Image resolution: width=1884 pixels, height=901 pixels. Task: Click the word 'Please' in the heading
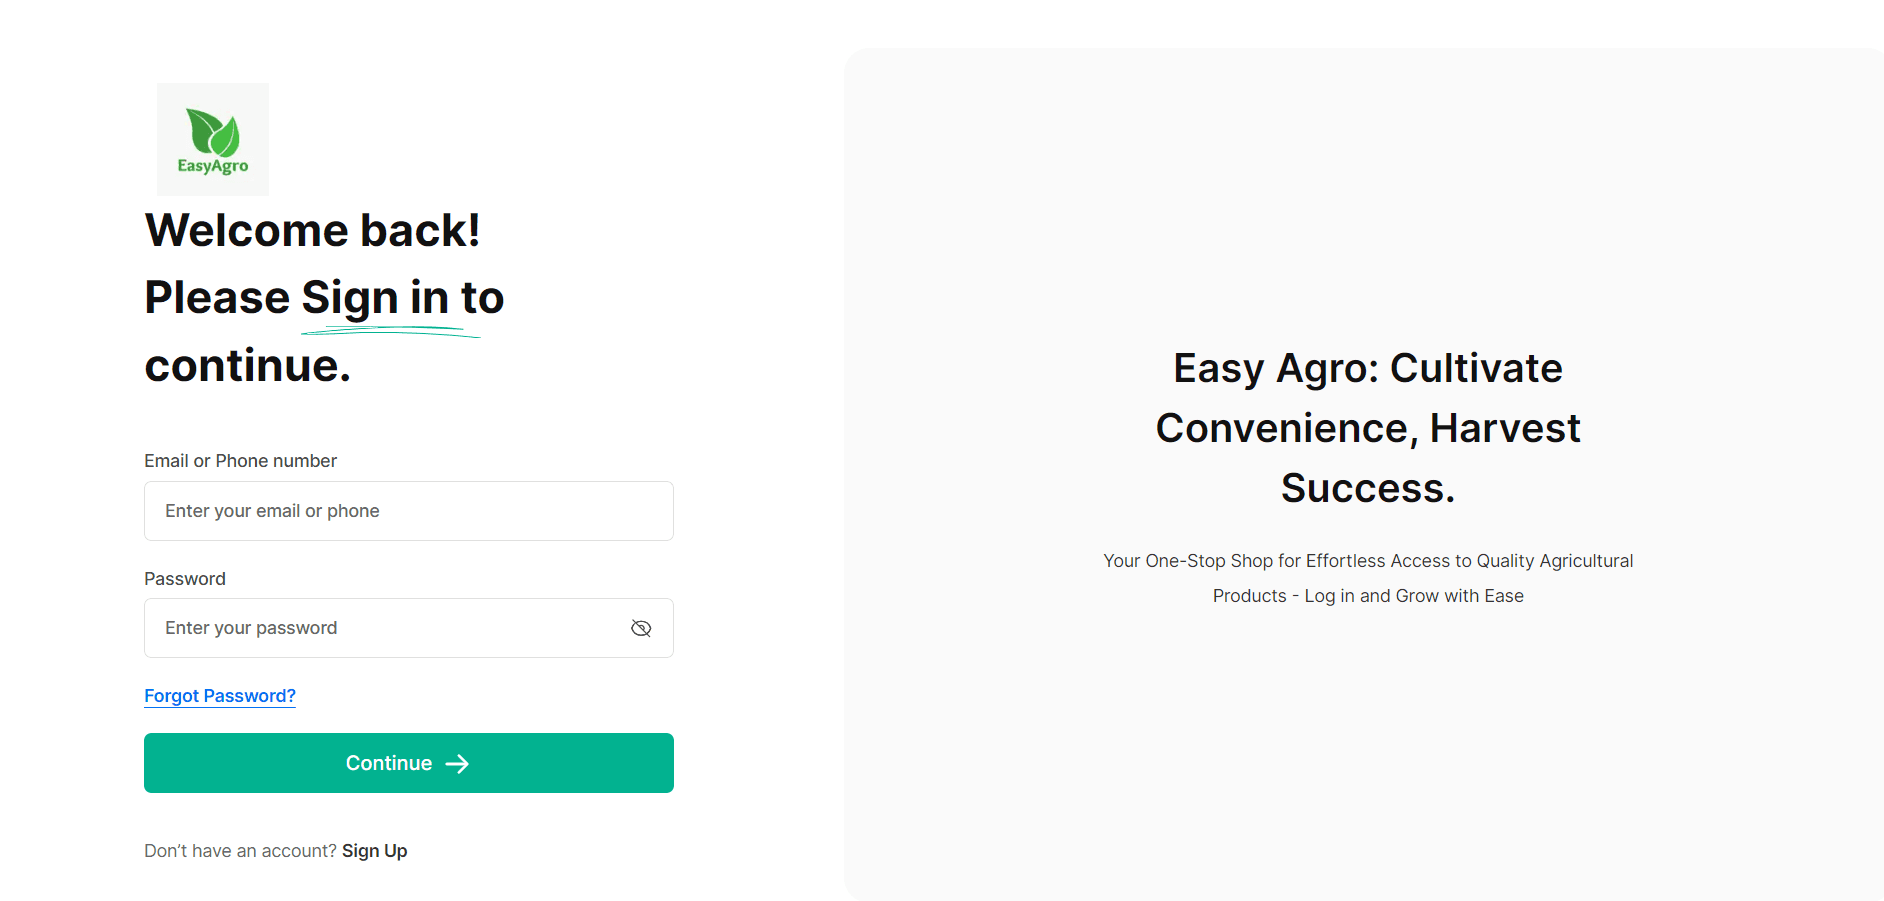pyautogui.click(x=217, y=299)
